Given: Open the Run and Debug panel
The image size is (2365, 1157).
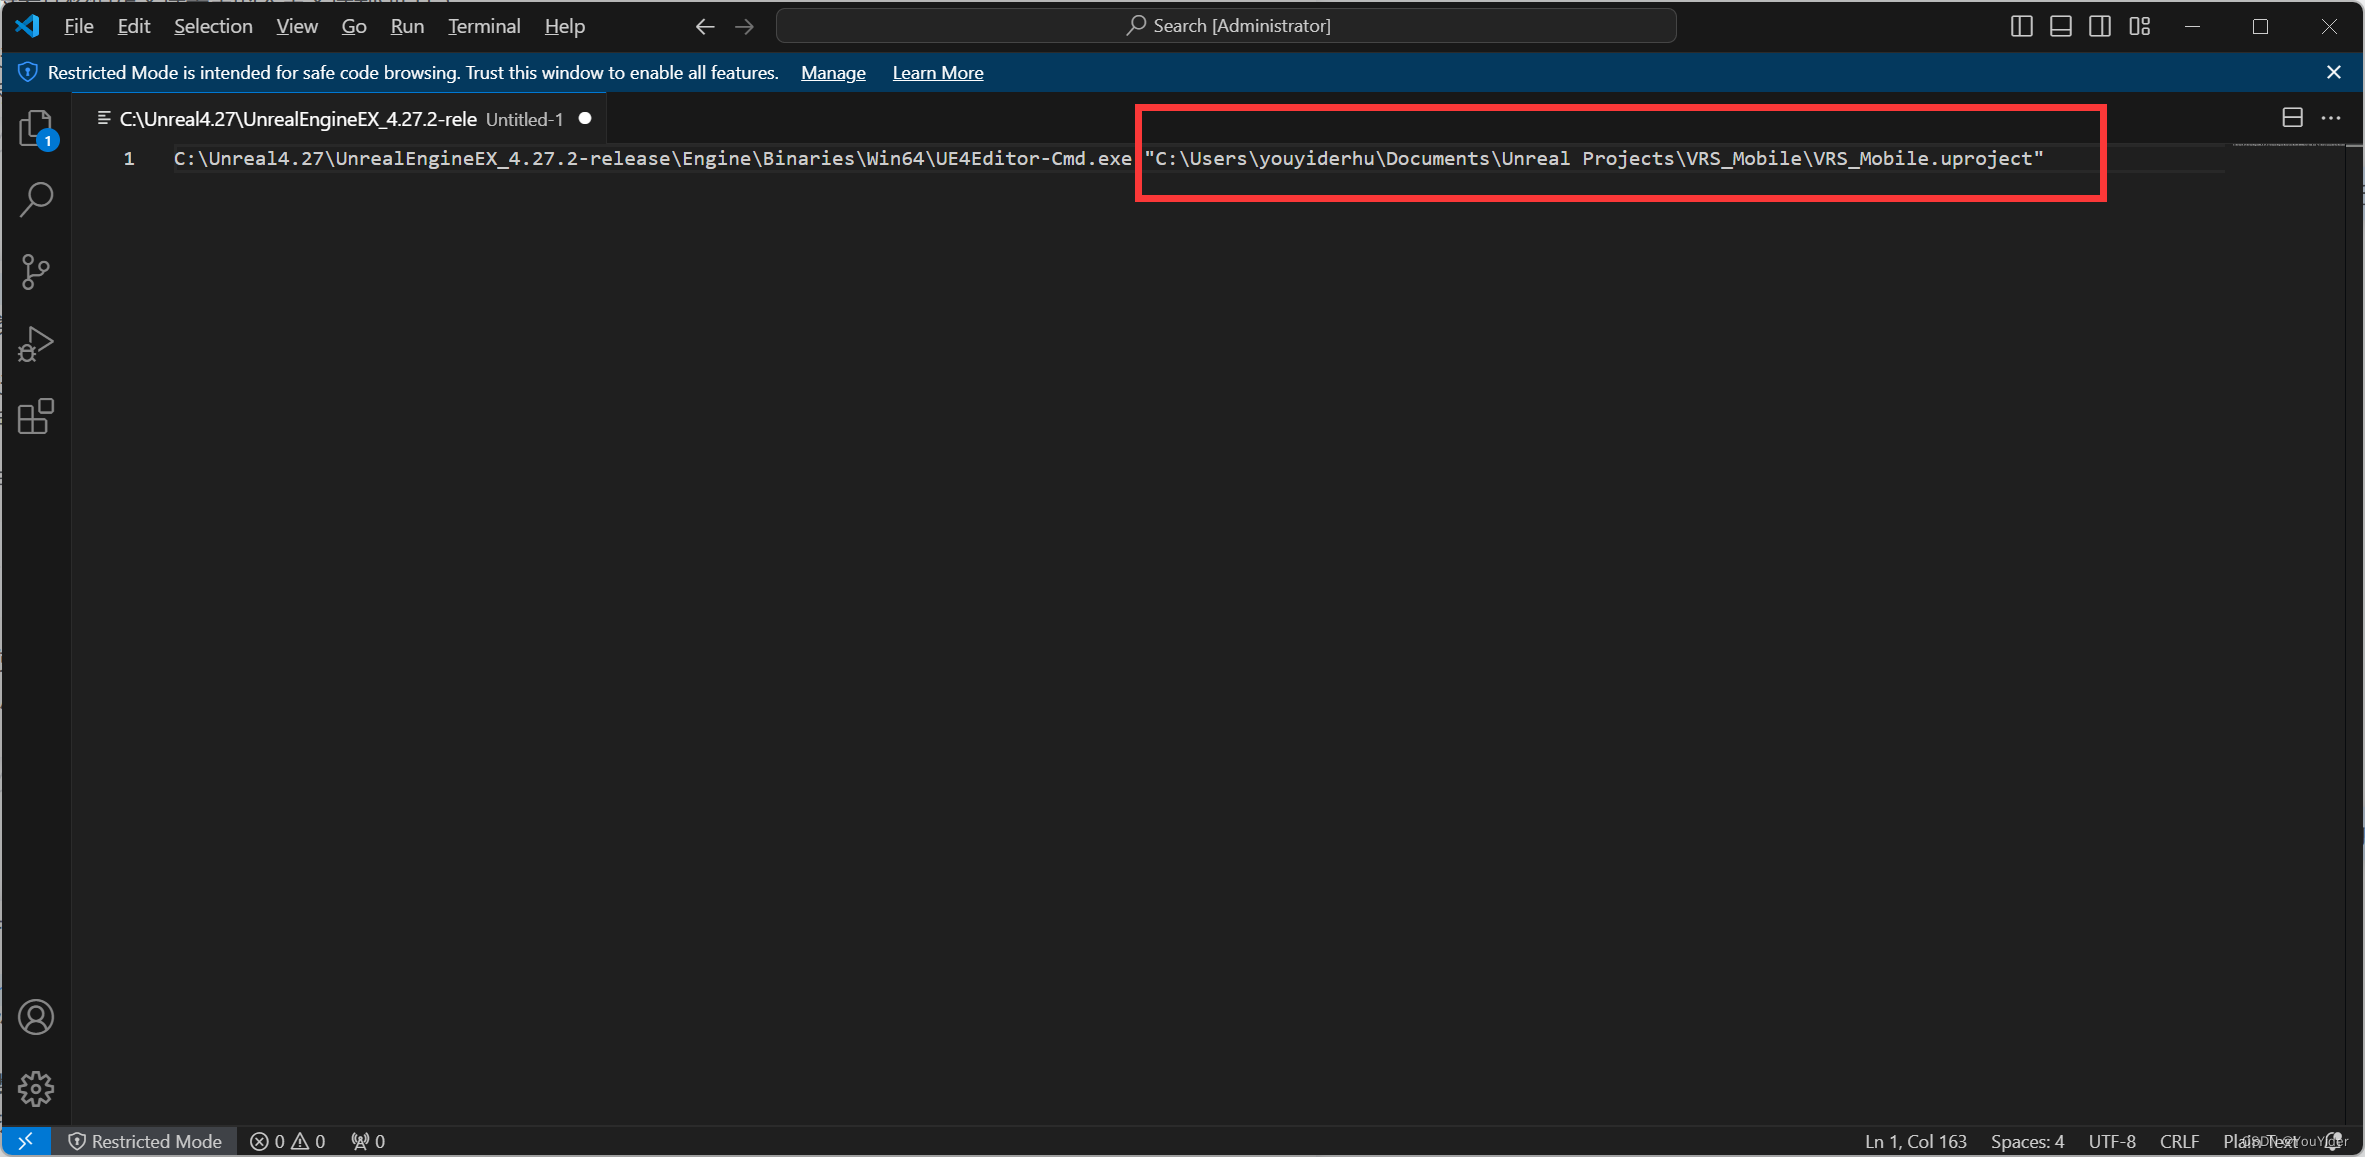Looking at the screenshot, I should 36,344.
